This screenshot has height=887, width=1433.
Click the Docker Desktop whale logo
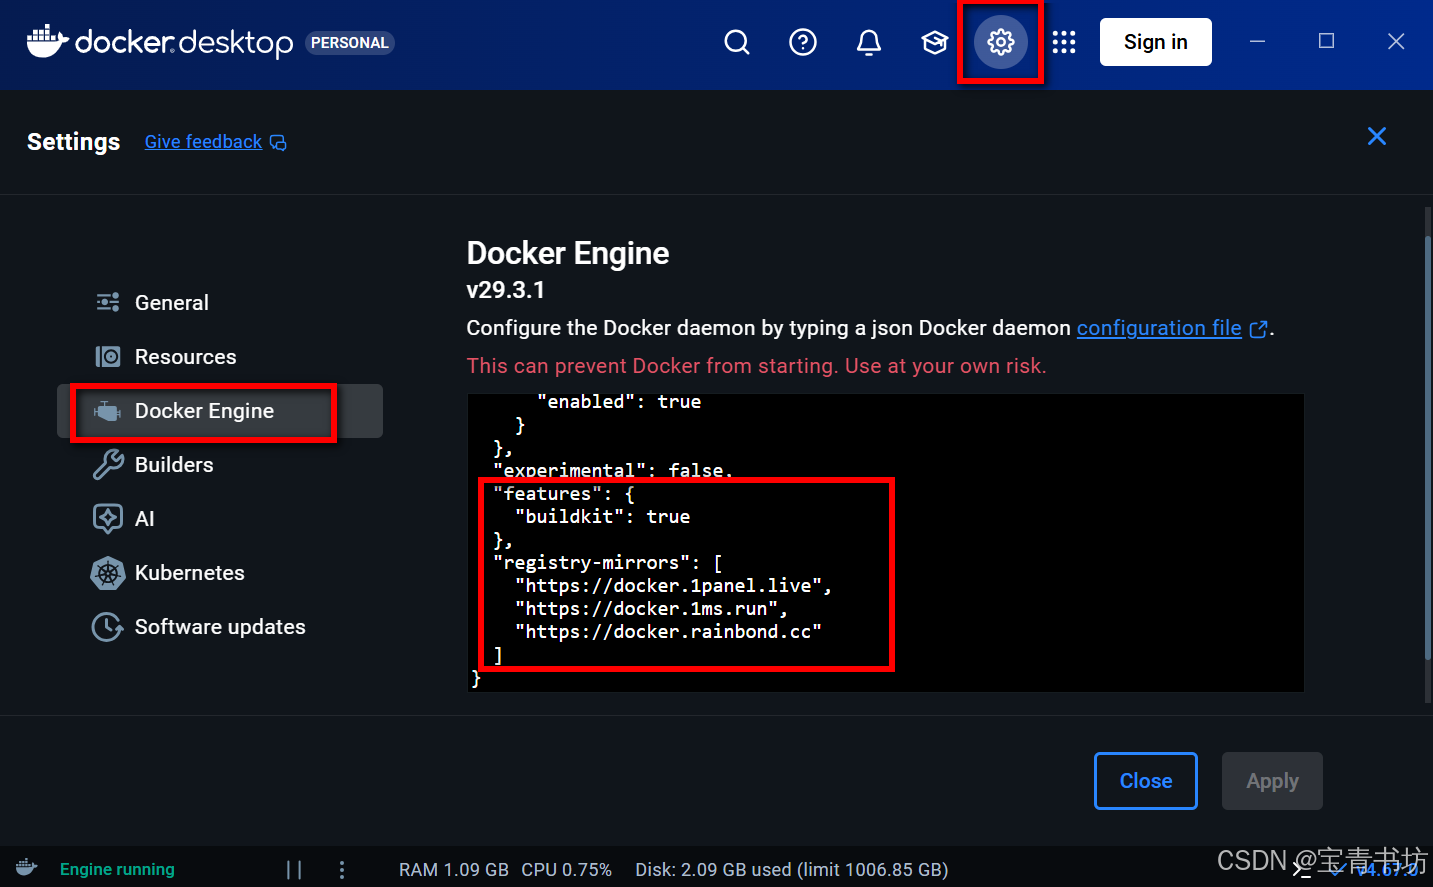[47, 42]
